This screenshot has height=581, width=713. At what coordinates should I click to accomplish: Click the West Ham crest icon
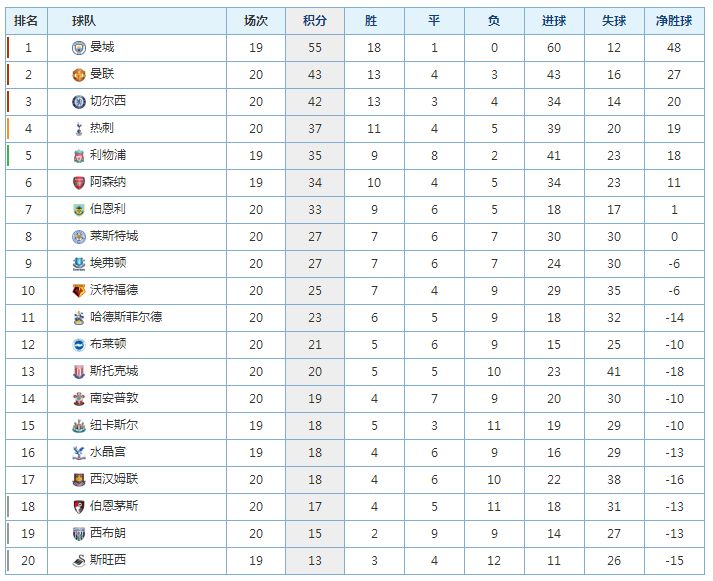79,480
